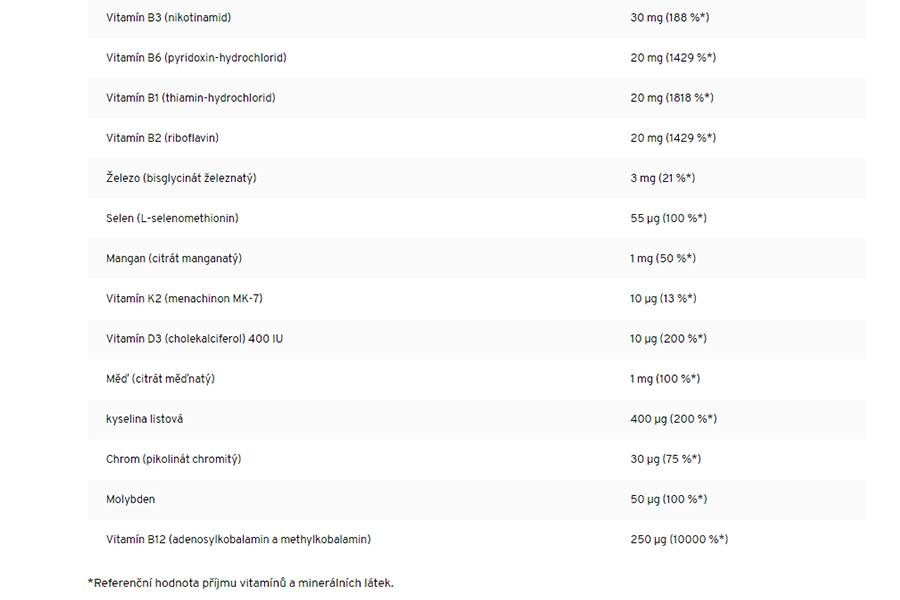Click the Chrom (pikolinát chromitý) text
The image size is (900, 600).
coord(173,459)
